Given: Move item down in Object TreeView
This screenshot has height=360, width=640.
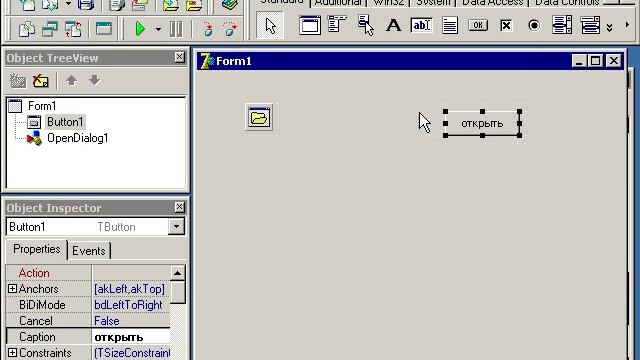Looking at the screenshot, I should [x=94, y=80].
